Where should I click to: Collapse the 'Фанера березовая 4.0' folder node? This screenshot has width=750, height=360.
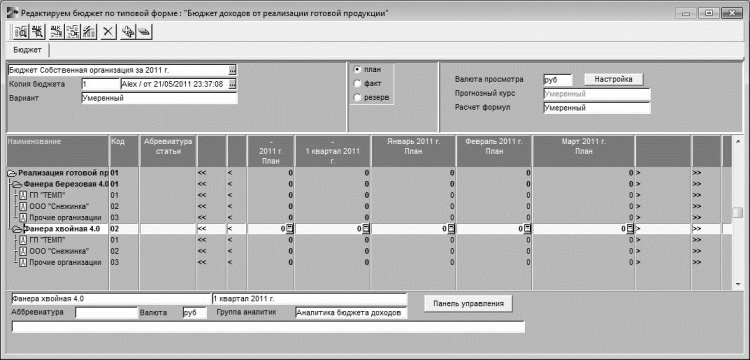pyautogui.click(x=18, y=184)
